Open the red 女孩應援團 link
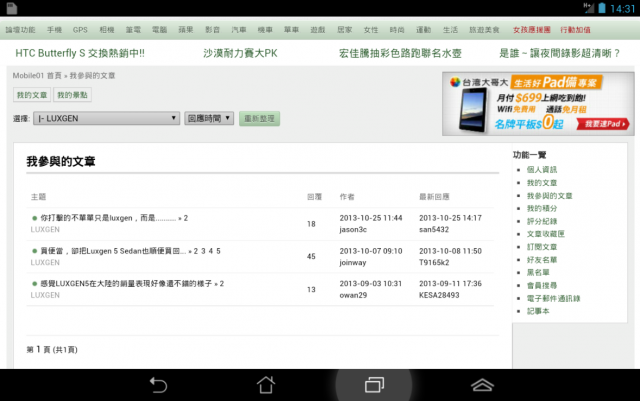640x401 pixels. (x=531, y=30)
